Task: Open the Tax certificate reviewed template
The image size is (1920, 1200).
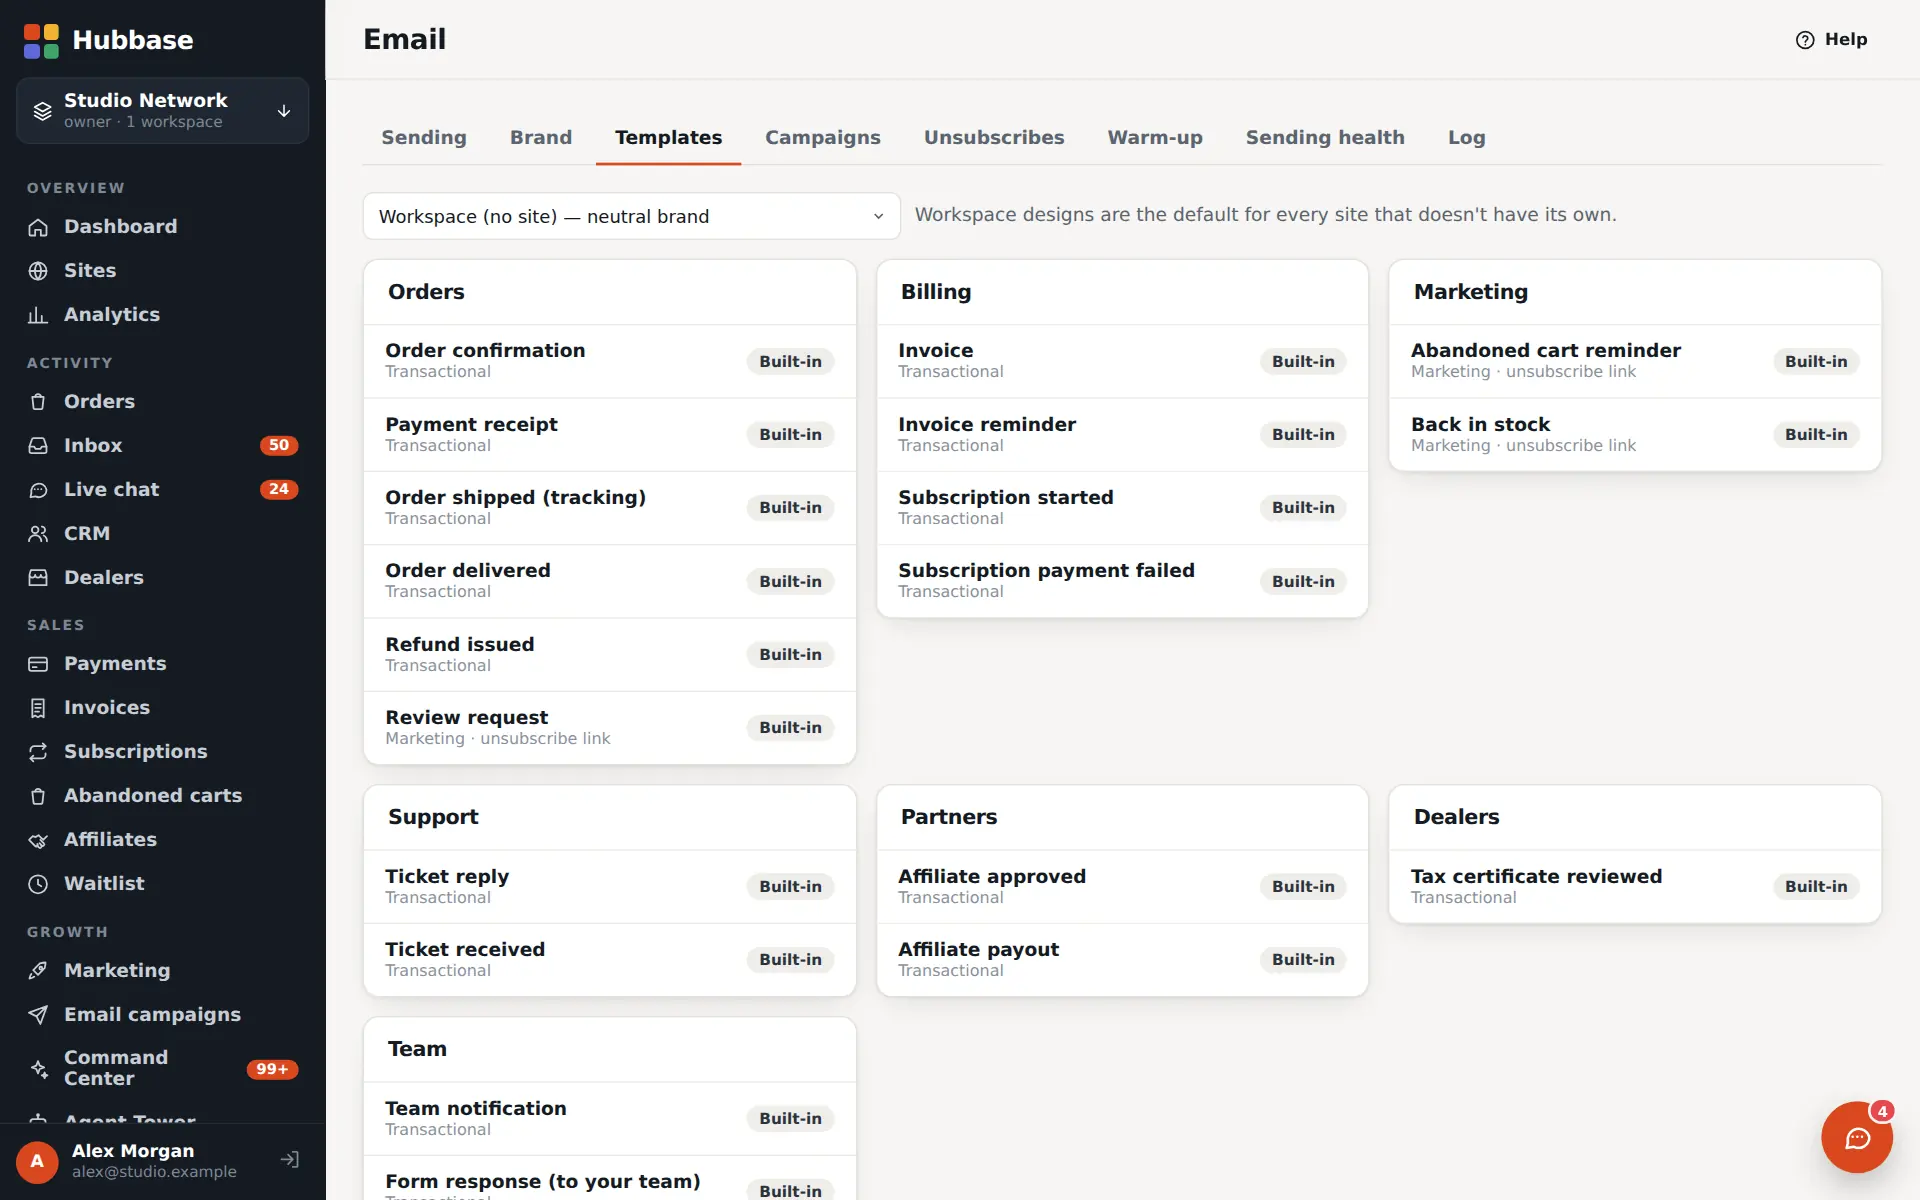Action: tap(1635, 887)
